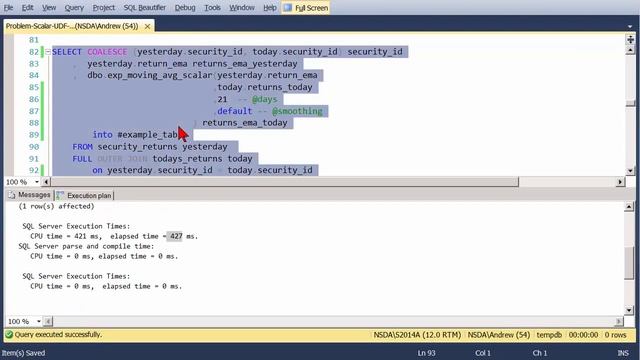Viewport: 640px width, 360px height.
Task: Click the '@days' comment on line 86
Action: [264, 99]
